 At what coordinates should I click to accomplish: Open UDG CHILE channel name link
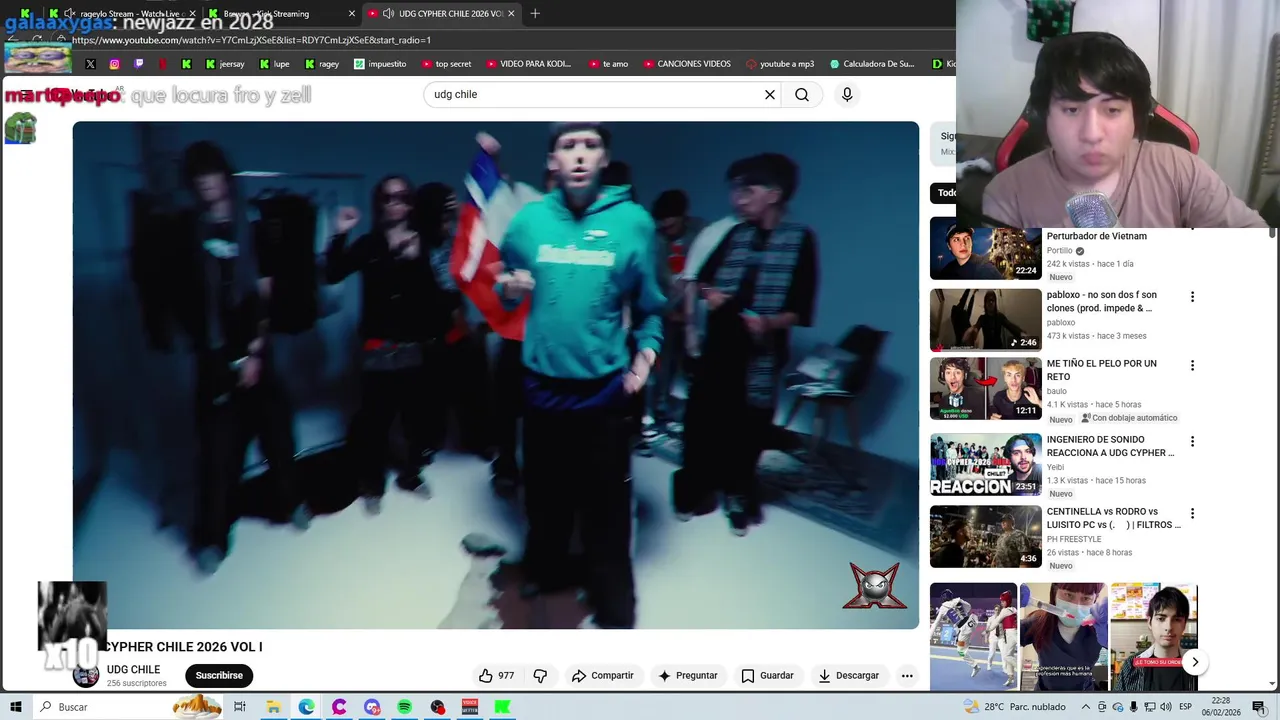[x=133, y=670]
